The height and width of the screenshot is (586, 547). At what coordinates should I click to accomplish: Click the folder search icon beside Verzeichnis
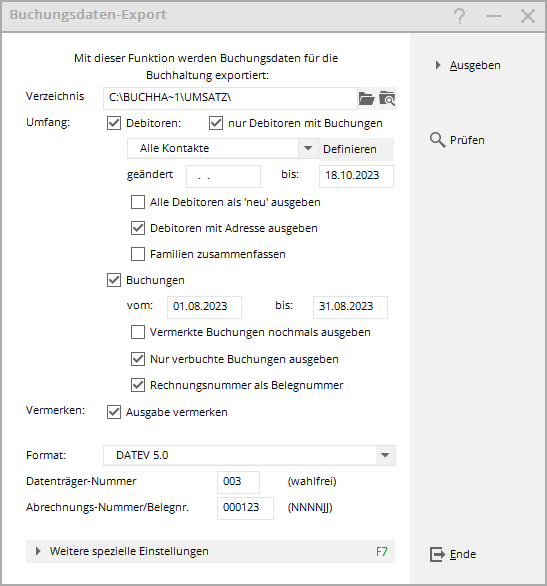coord(387,99)
